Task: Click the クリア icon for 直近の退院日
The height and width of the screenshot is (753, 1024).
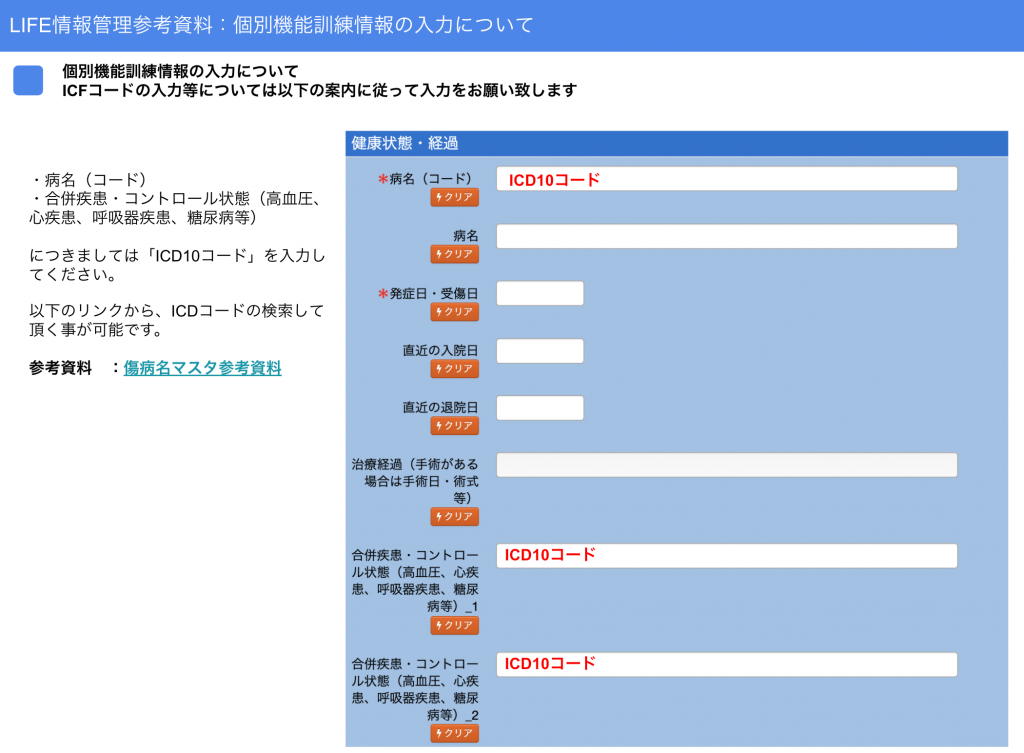Action: click(455, 425)
